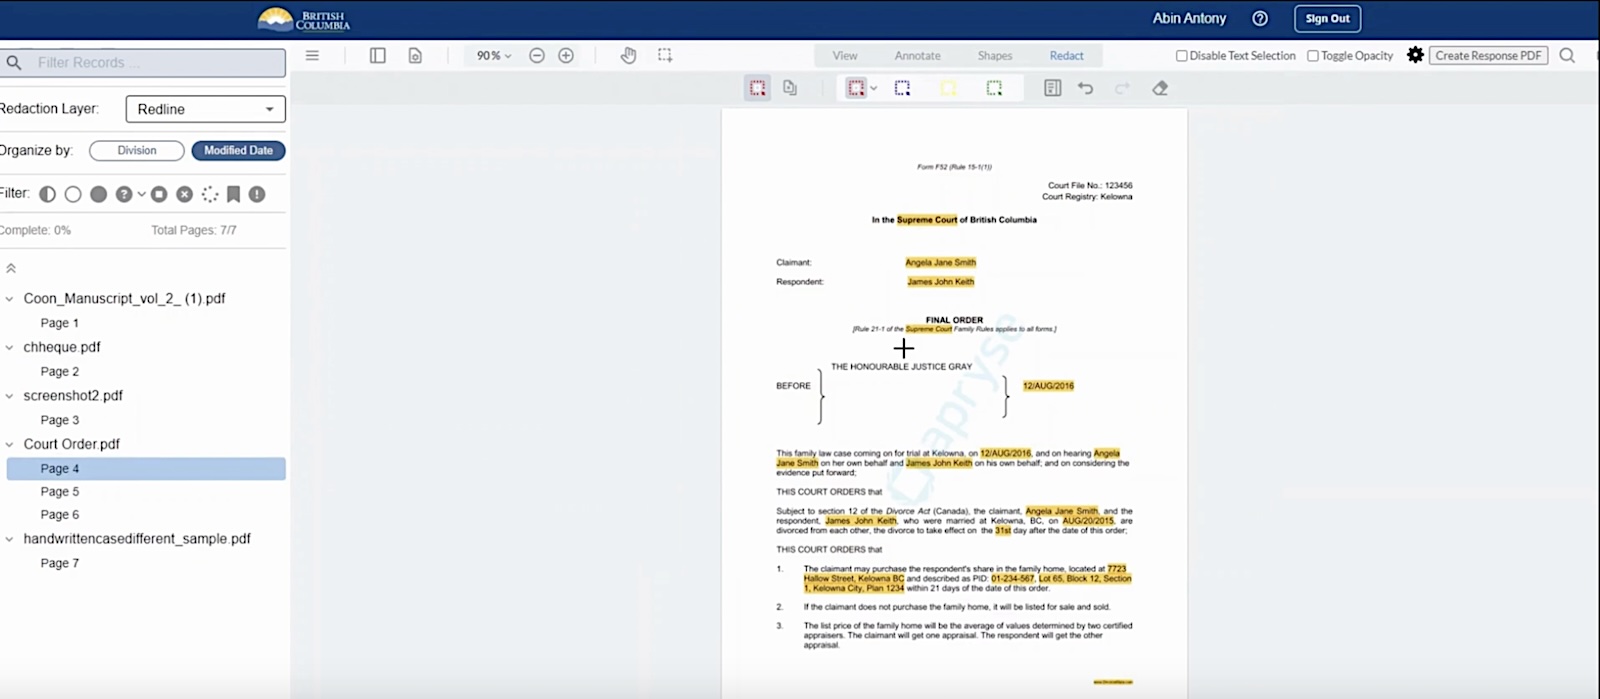Organize records by Division

[x=137, y=150]
